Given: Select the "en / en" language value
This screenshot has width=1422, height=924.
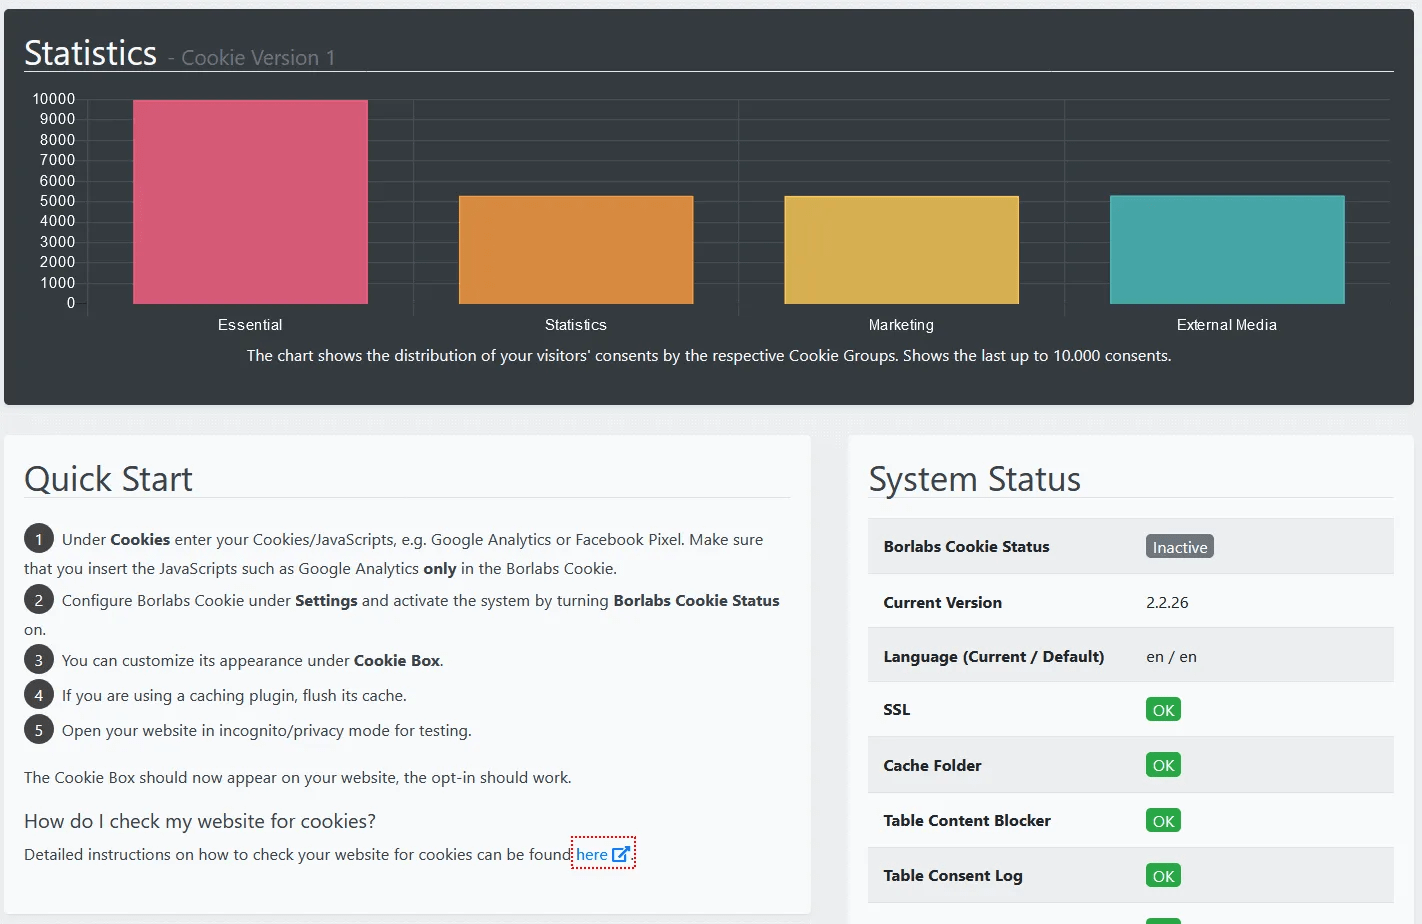Looking at the screenshot, I should [x=1171, y=657].
